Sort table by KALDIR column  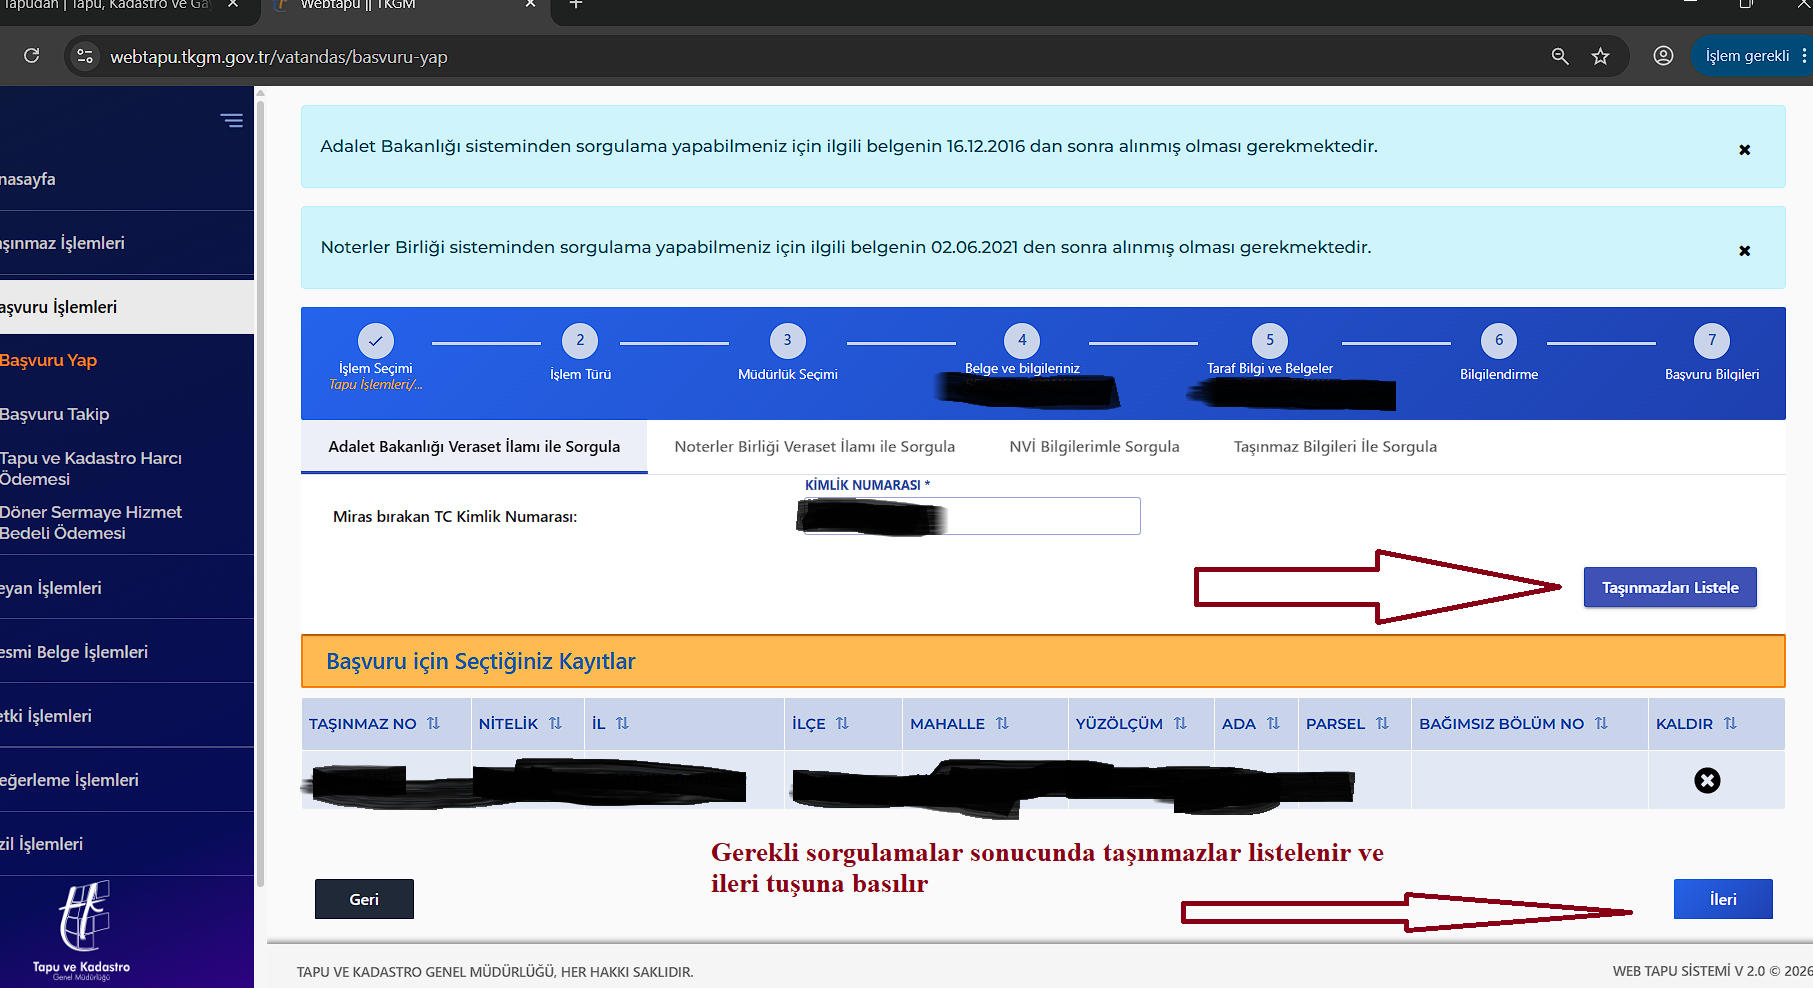(x=1730, y=723)
